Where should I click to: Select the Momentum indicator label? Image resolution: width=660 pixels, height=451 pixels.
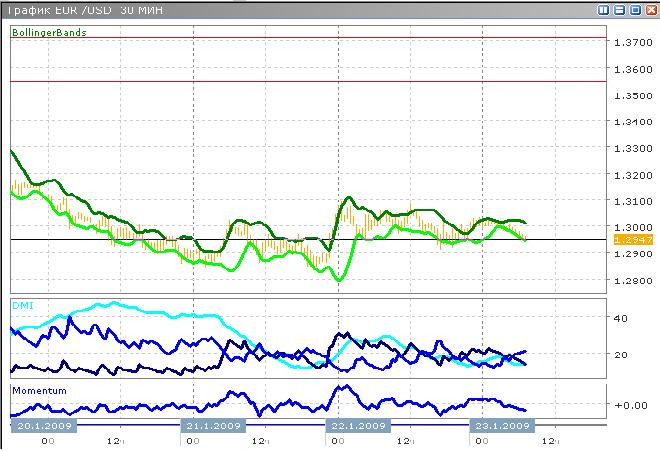point(39,389)
